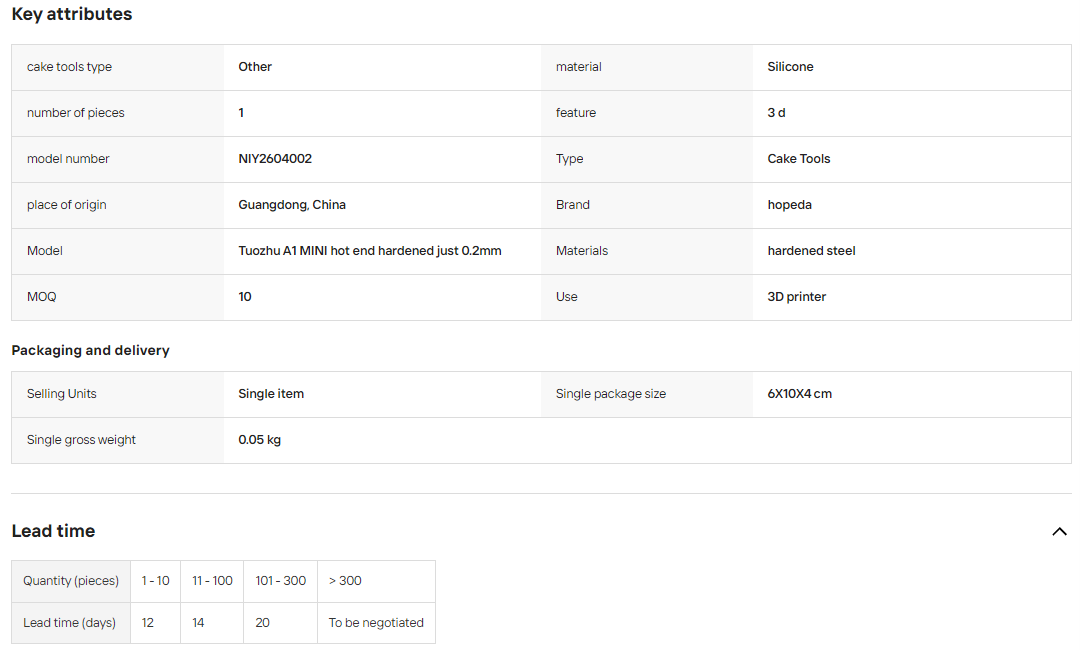Select quantity range '101 - 300'
The width and height of the screenshot is (1080, 650).
[280, 581]
